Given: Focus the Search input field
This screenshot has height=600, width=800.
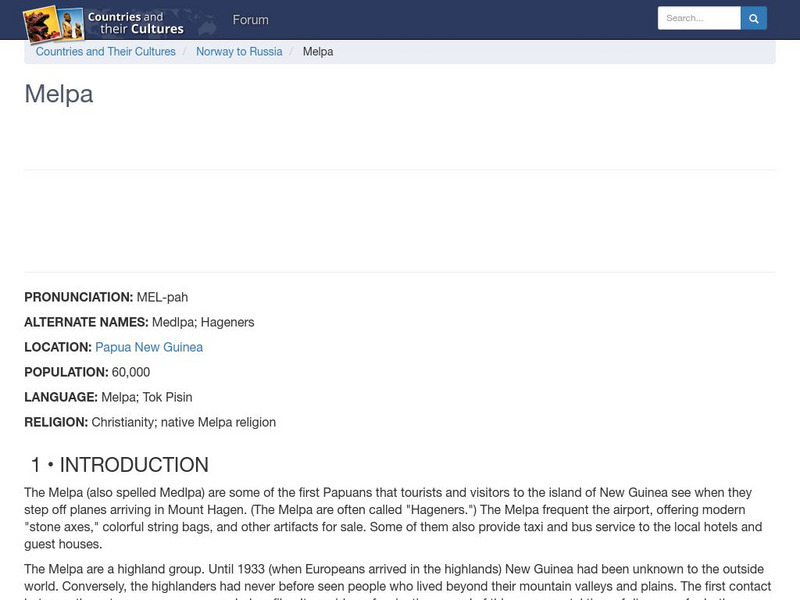Looking at the screenshot, I should pos(699,18).
